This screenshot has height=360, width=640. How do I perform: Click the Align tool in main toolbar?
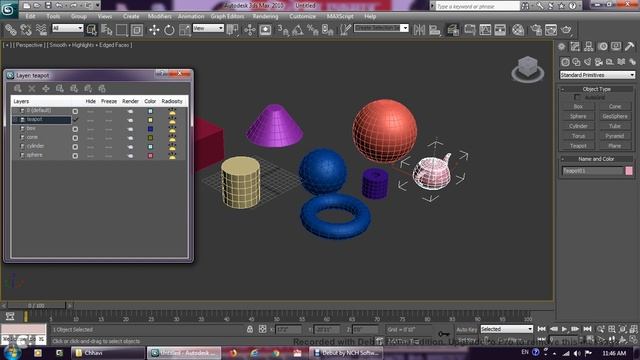pos(435,30)
